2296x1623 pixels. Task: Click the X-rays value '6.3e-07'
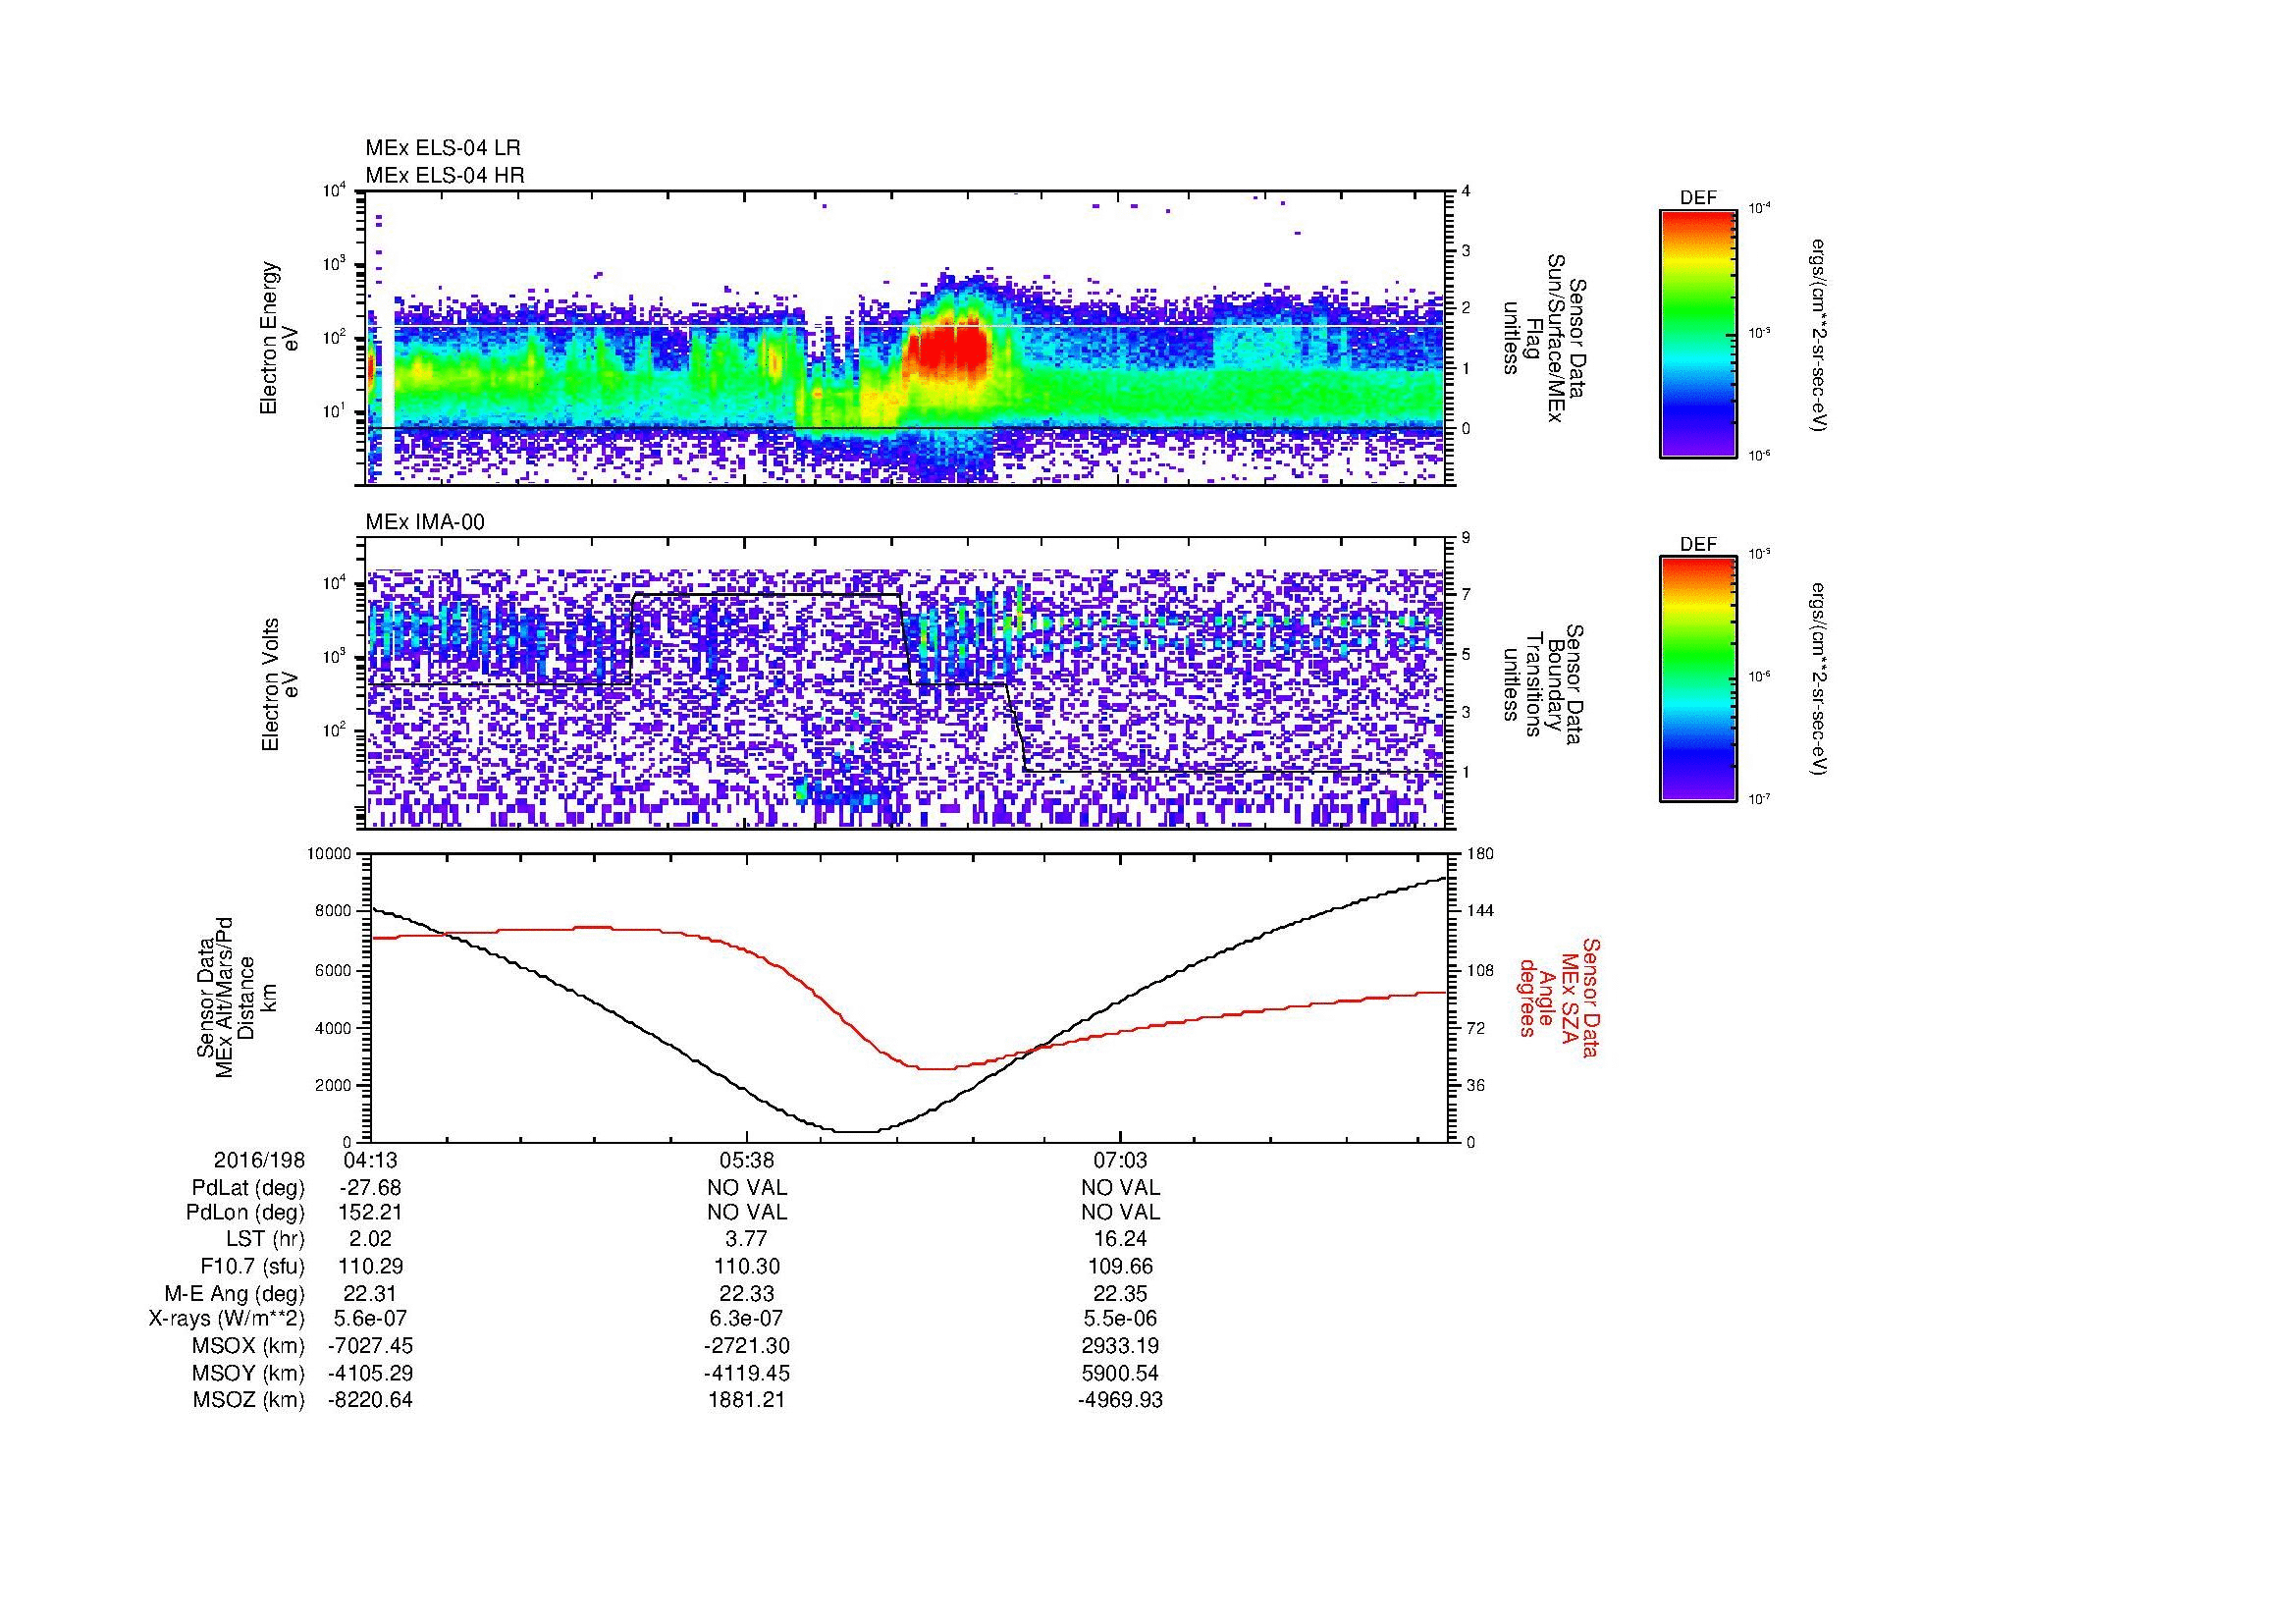tap(747, 1319)
